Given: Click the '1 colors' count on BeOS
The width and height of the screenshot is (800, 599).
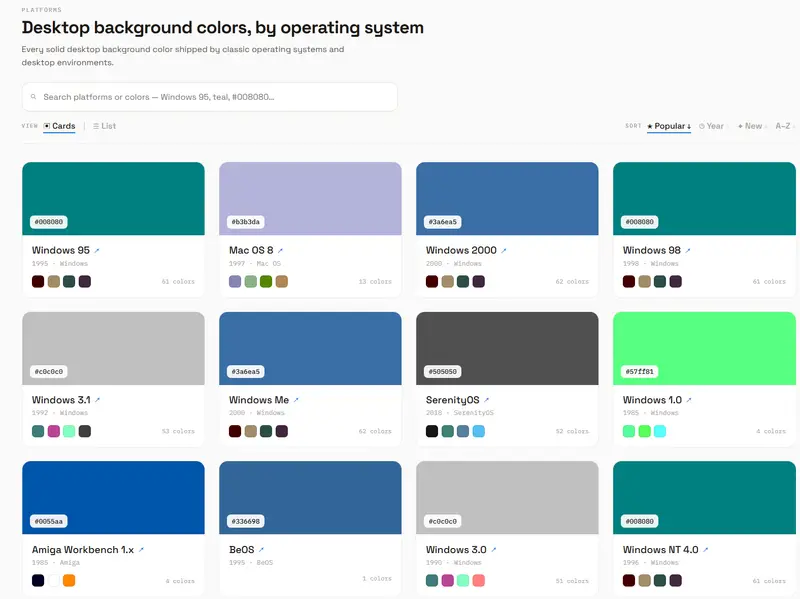Looking at the screenshot, I should [377, 579].
